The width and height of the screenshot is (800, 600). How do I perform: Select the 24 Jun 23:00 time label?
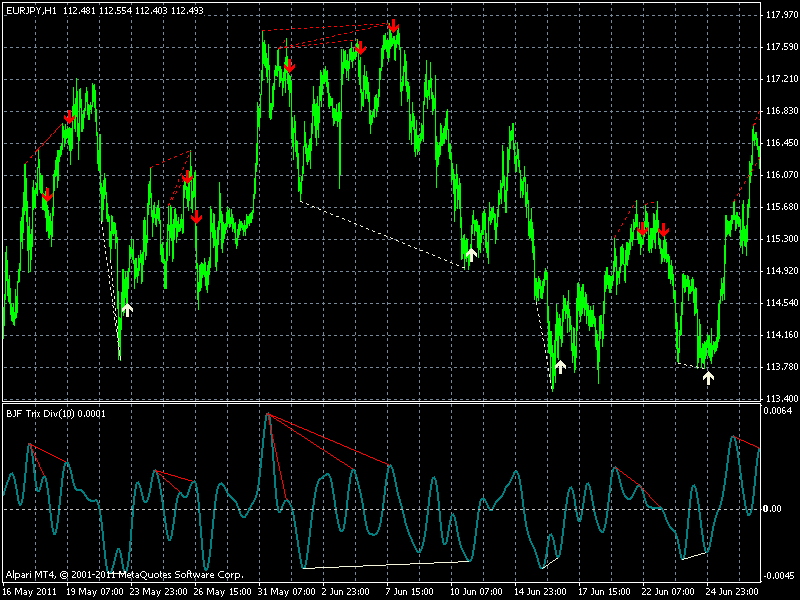[x=732, y=592]
